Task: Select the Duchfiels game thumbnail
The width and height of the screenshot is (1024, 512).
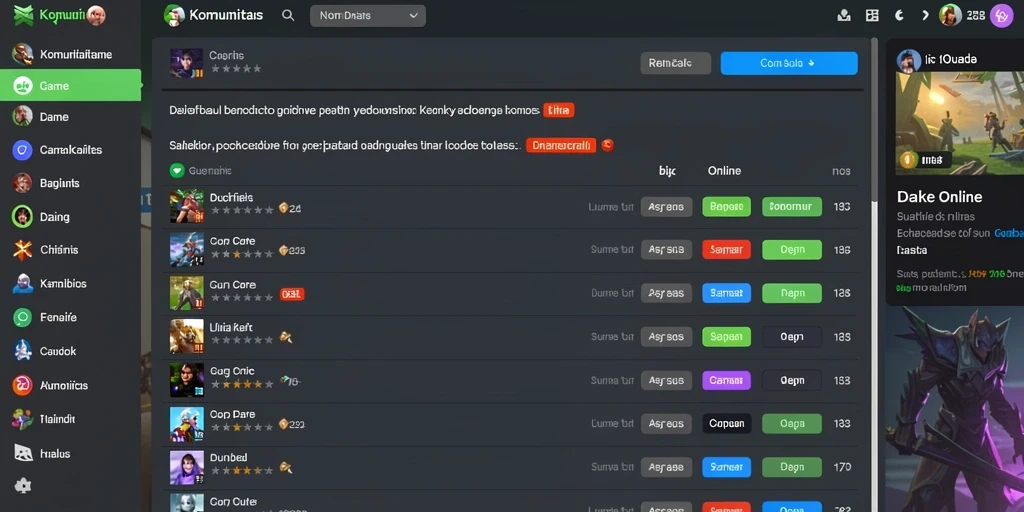Action: (186, 206)
